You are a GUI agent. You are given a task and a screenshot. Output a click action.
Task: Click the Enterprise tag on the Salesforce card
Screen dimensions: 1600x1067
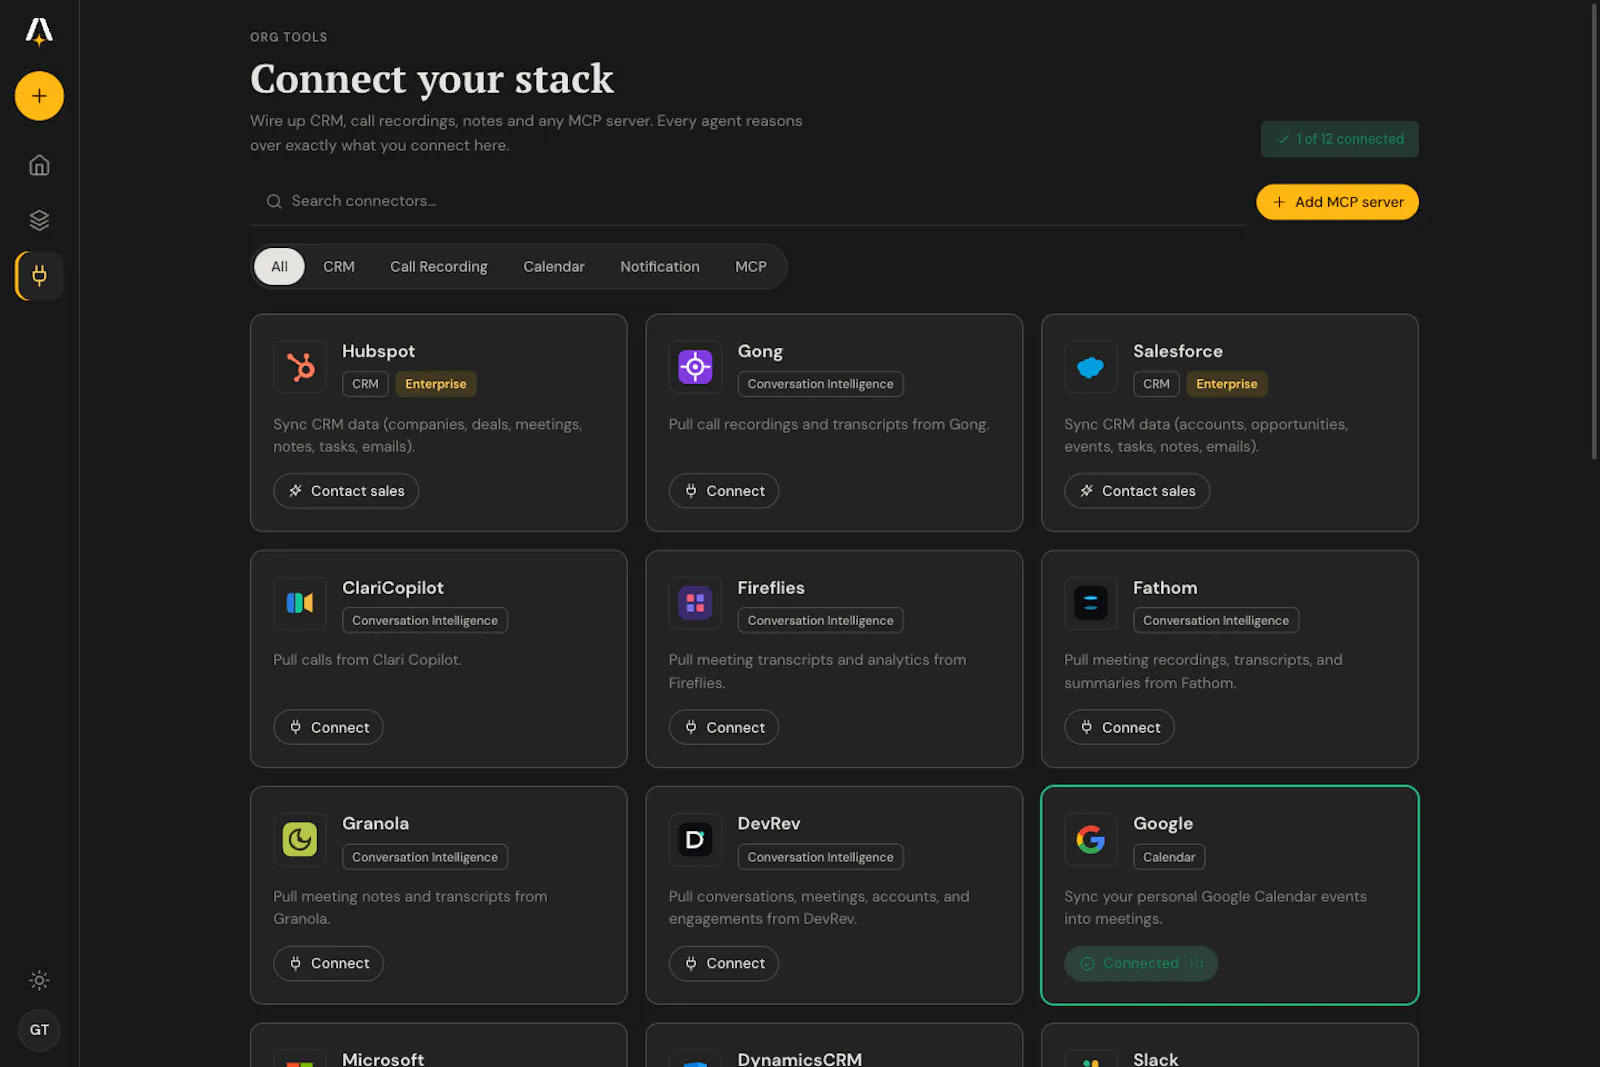(1227, 384)
